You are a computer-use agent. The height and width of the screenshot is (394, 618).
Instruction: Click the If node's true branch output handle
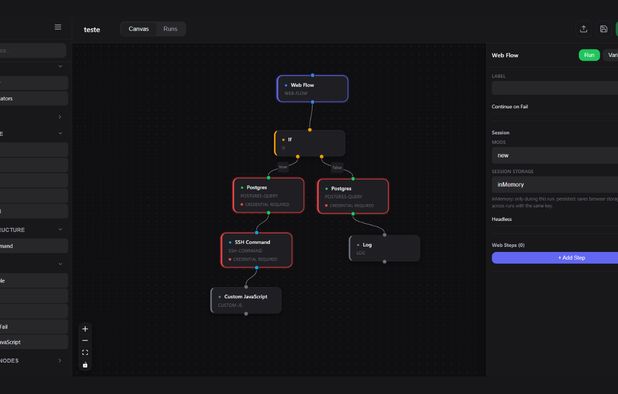(x=298, y=157)
